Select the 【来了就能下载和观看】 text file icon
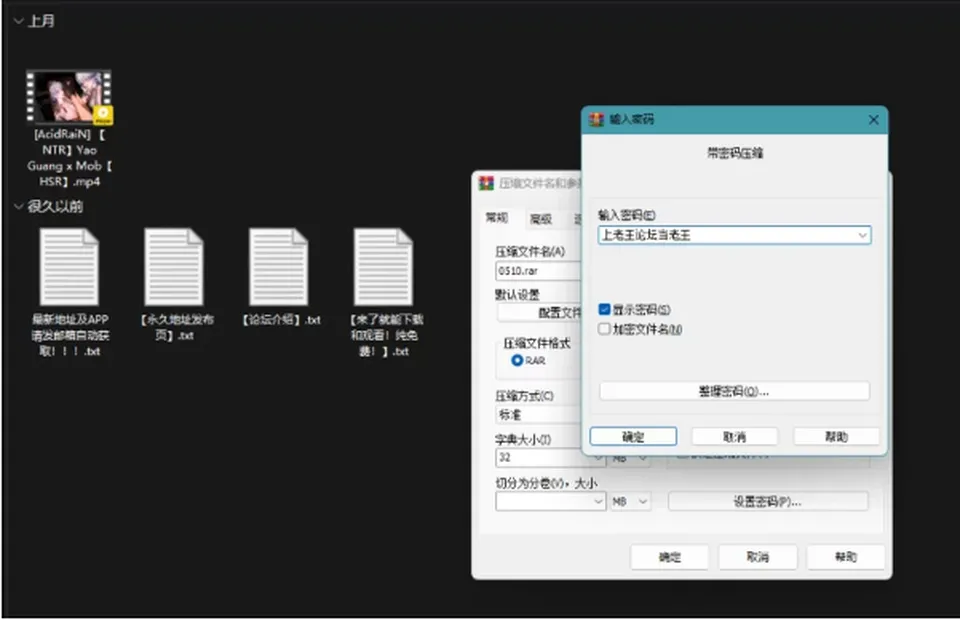This screenshot has width=960, height=620. click(x=383, y=267)
